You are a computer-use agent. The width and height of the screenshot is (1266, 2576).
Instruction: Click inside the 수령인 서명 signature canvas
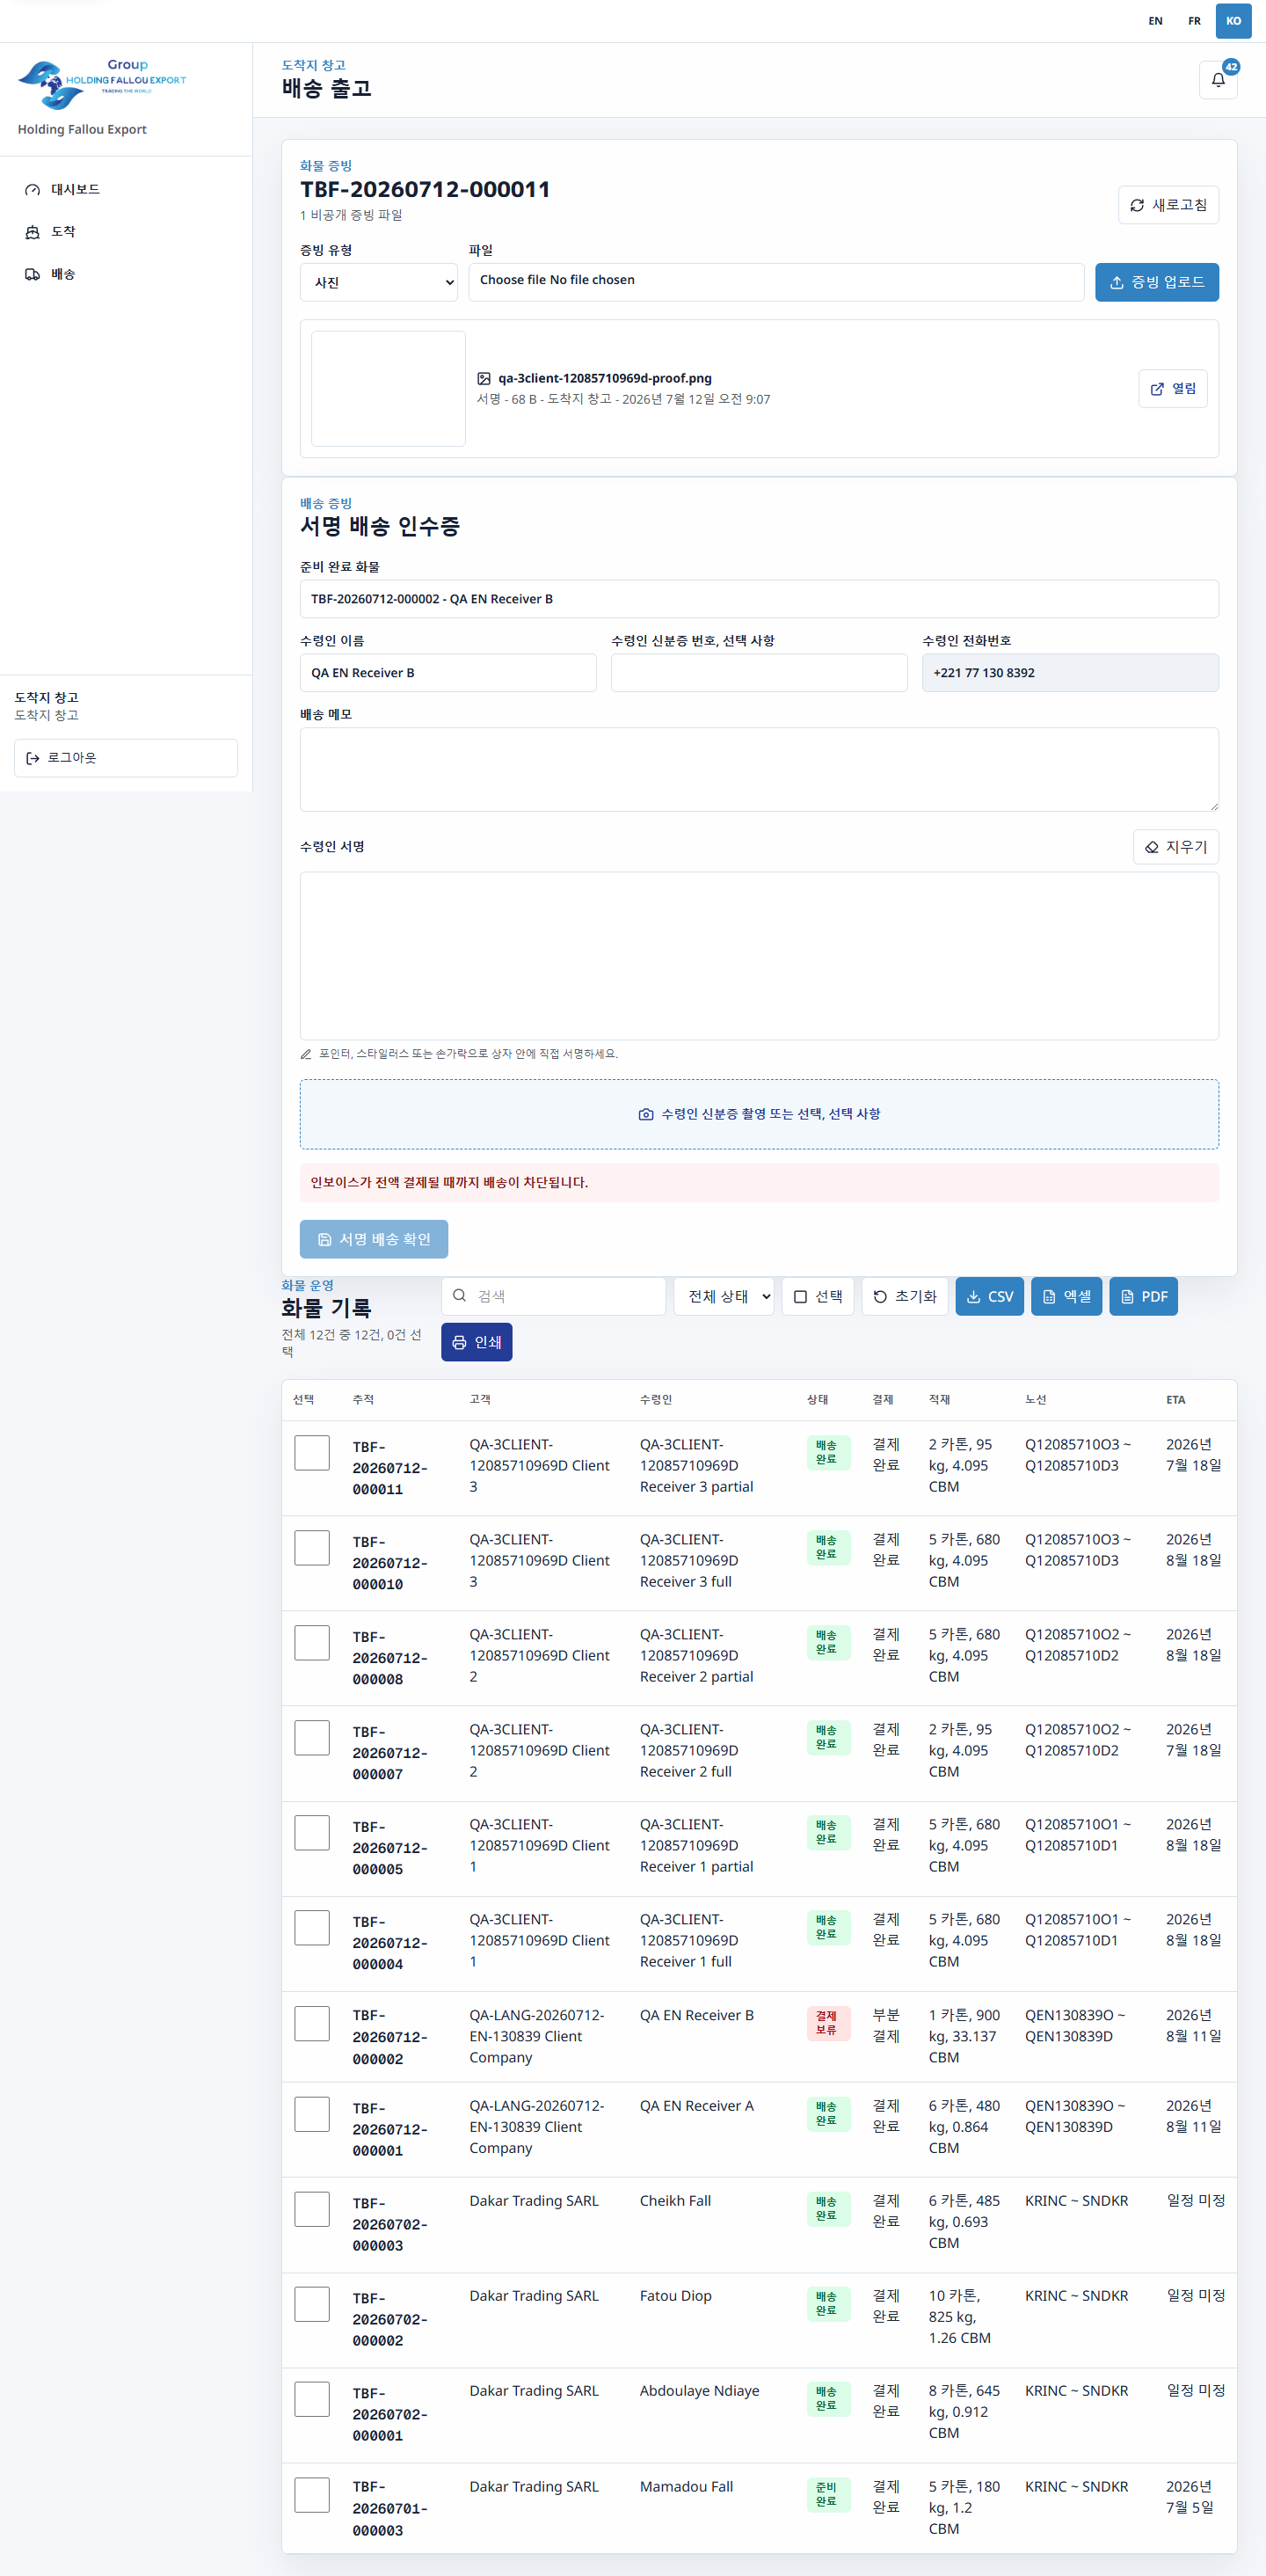tap(759, 956)
